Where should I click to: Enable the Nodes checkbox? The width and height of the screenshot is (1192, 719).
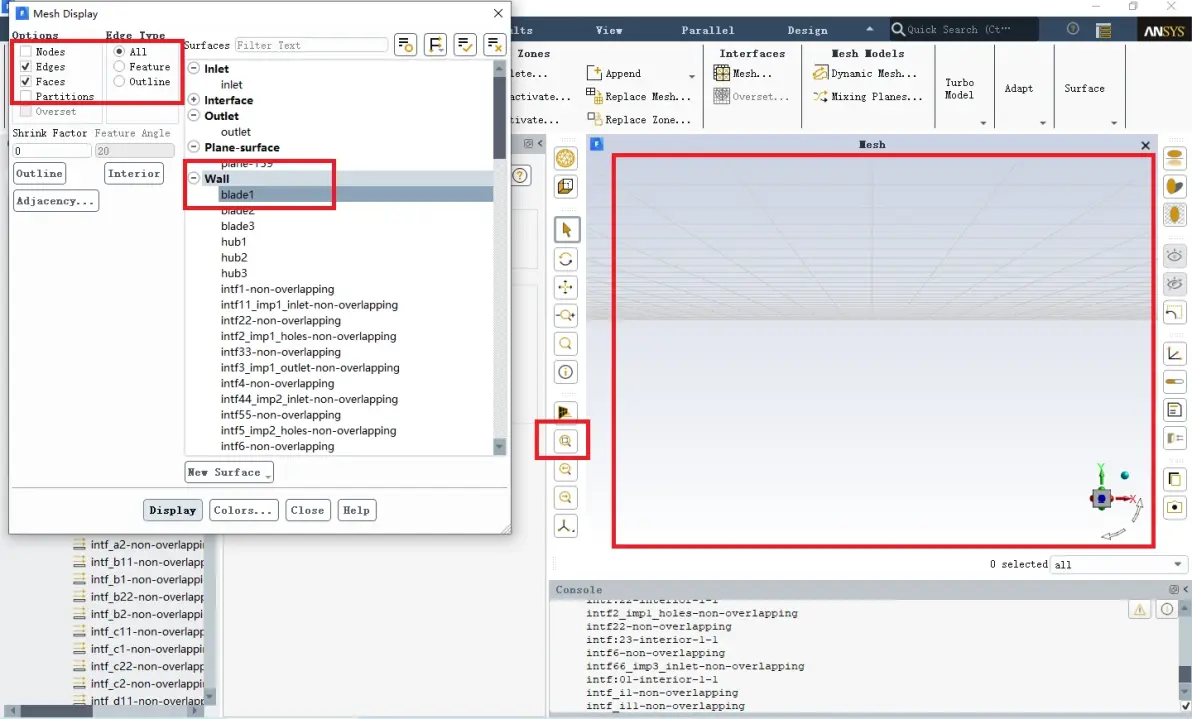[x=26, y=52]
